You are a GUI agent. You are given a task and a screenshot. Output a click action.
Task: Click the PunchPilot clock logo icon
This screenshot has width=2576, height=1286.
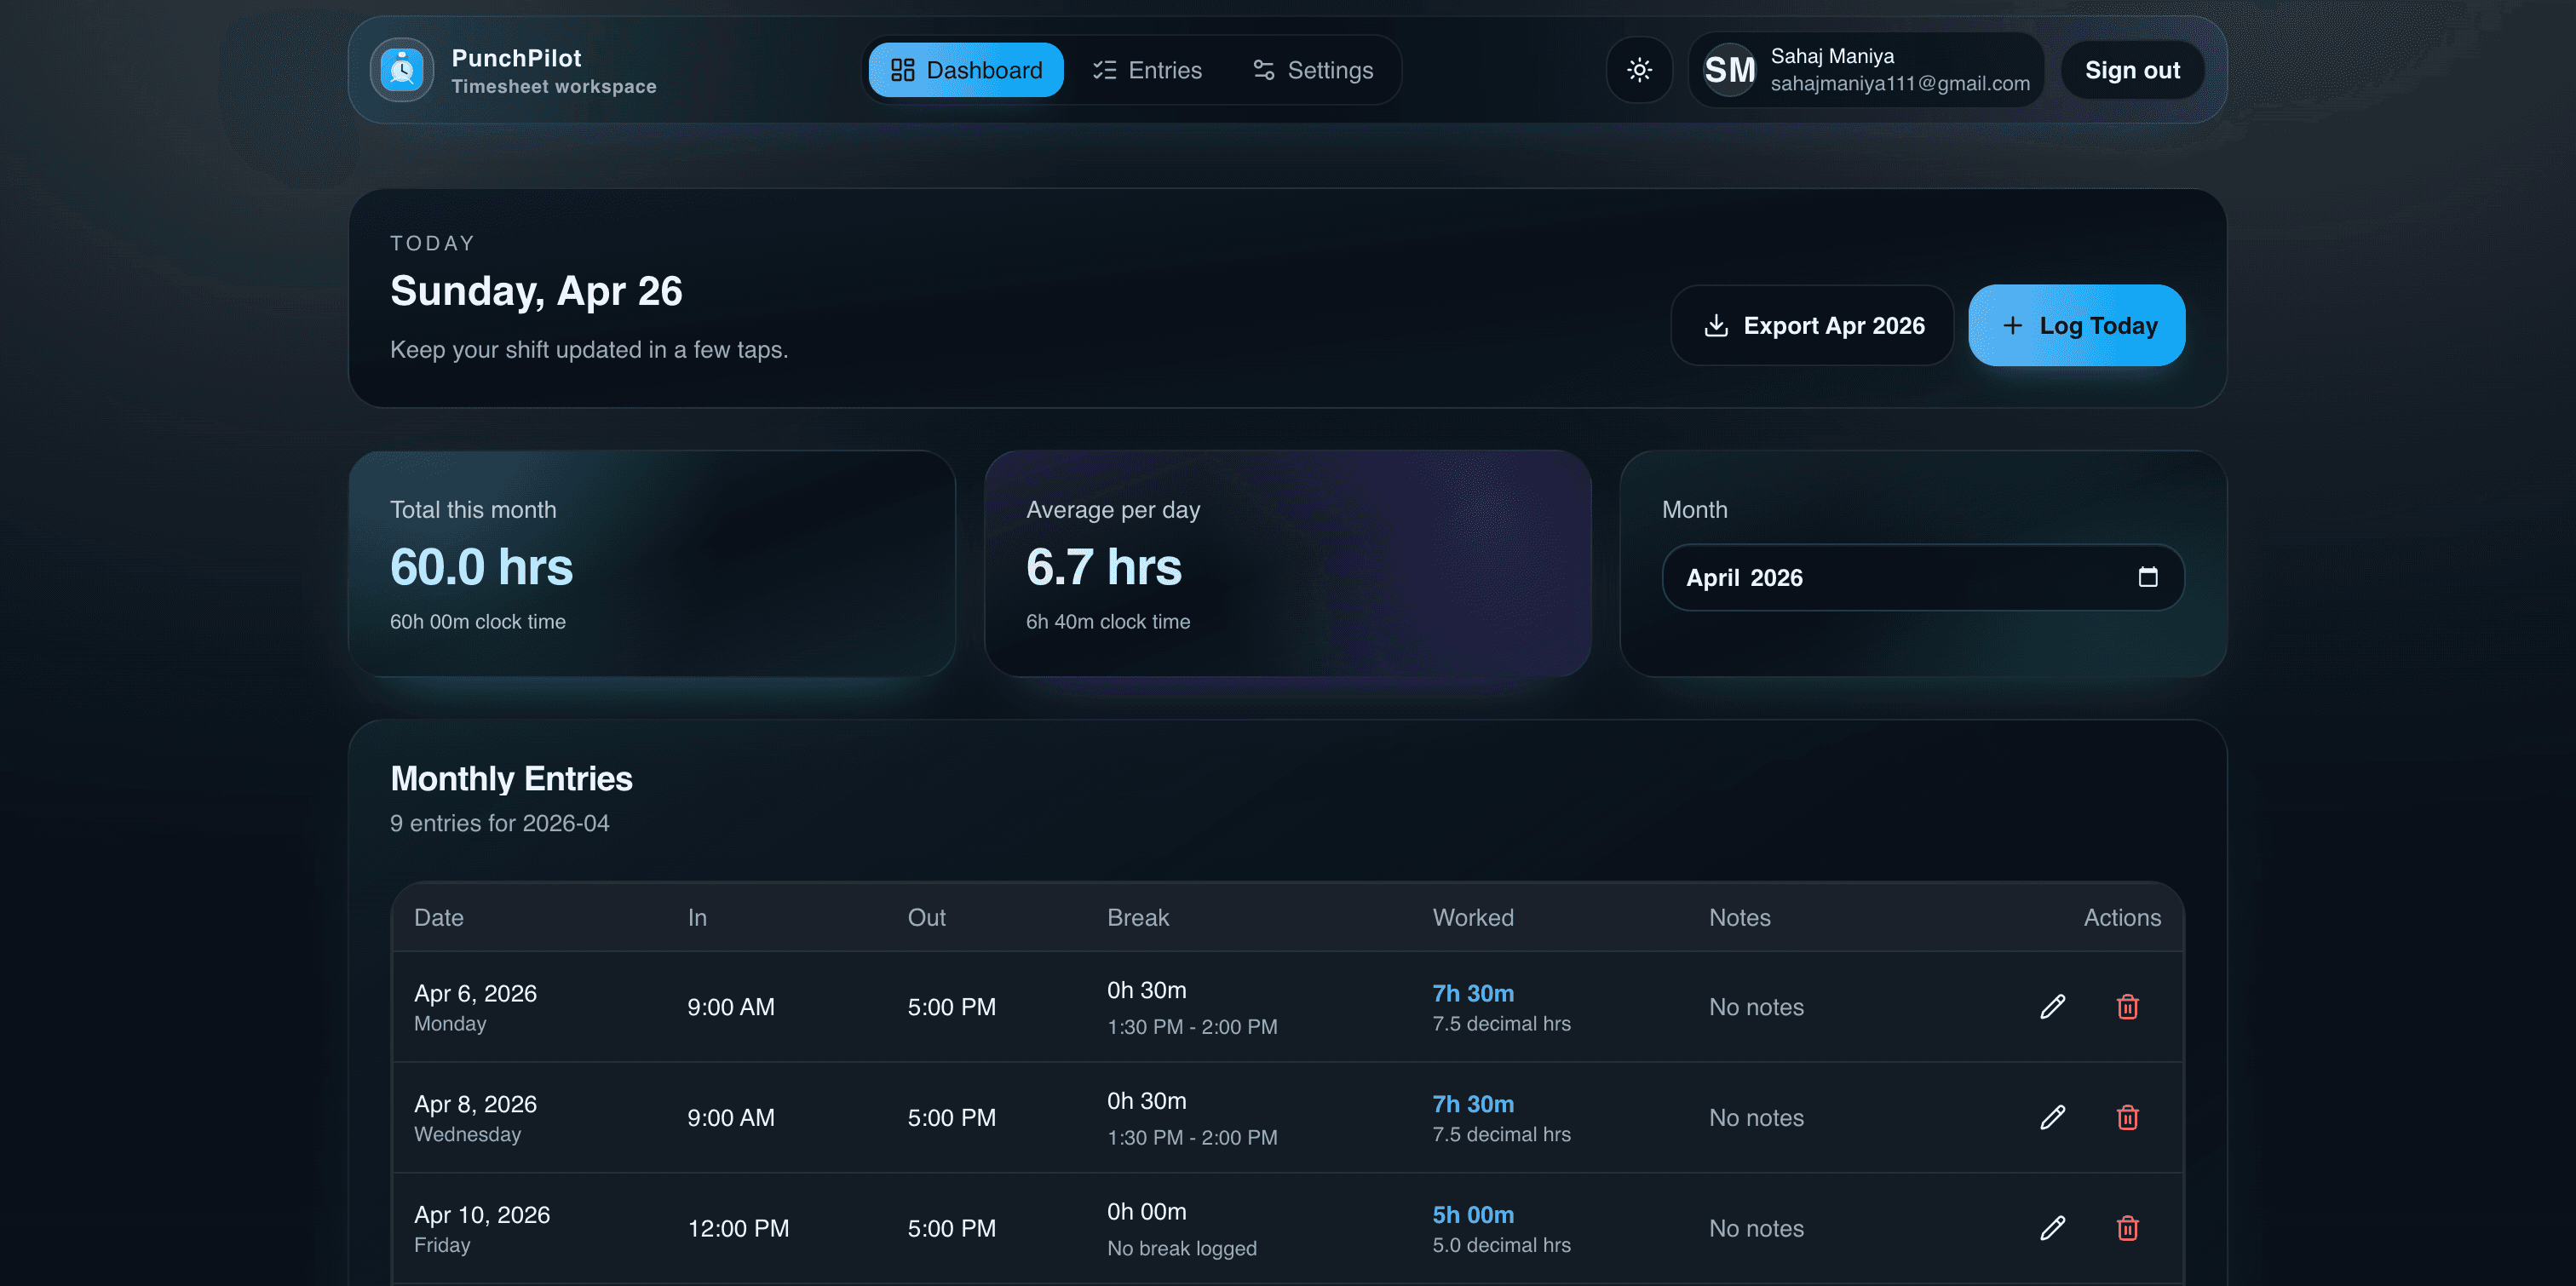point(402,70)
